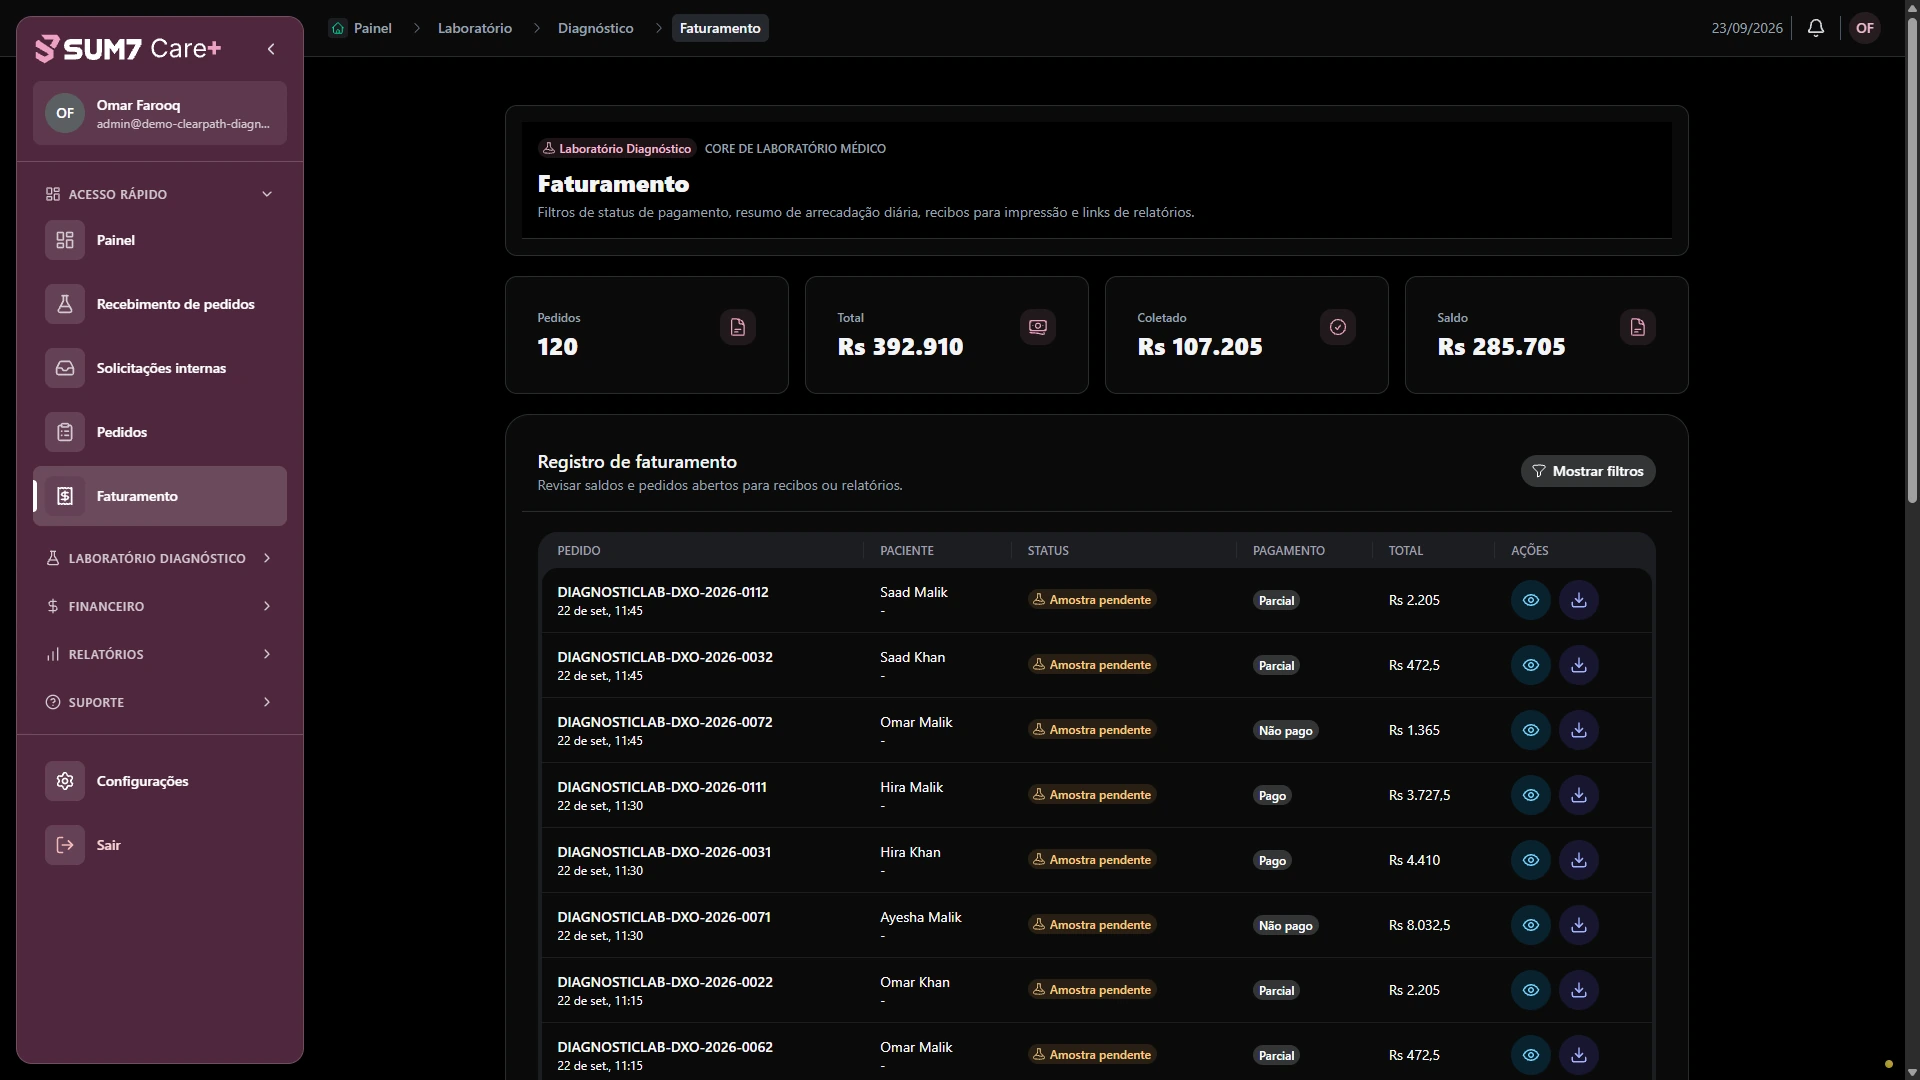Select Sair to log out
Screen dimensions: 1920x1080
click(160, 845)
